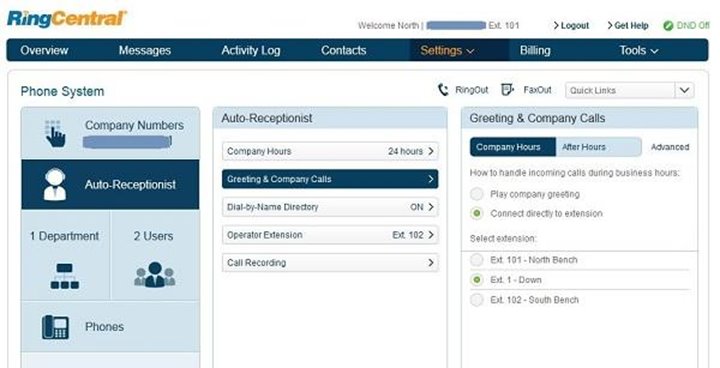Click the RingOut label
This screenshot has height=368, width=720.
[x=472, y=90]
